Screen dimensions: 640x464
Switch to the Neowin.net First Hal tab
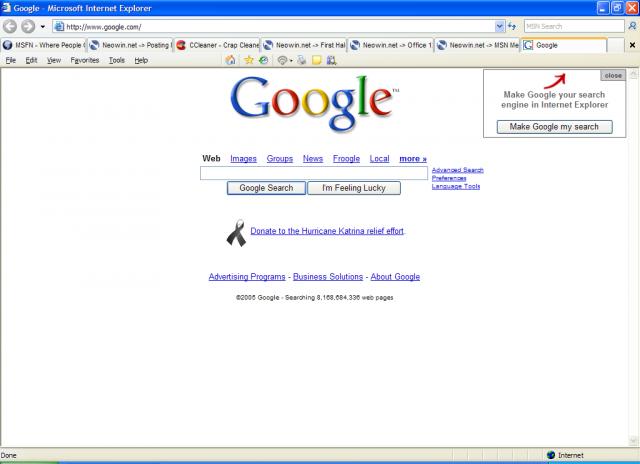[304, 45]
